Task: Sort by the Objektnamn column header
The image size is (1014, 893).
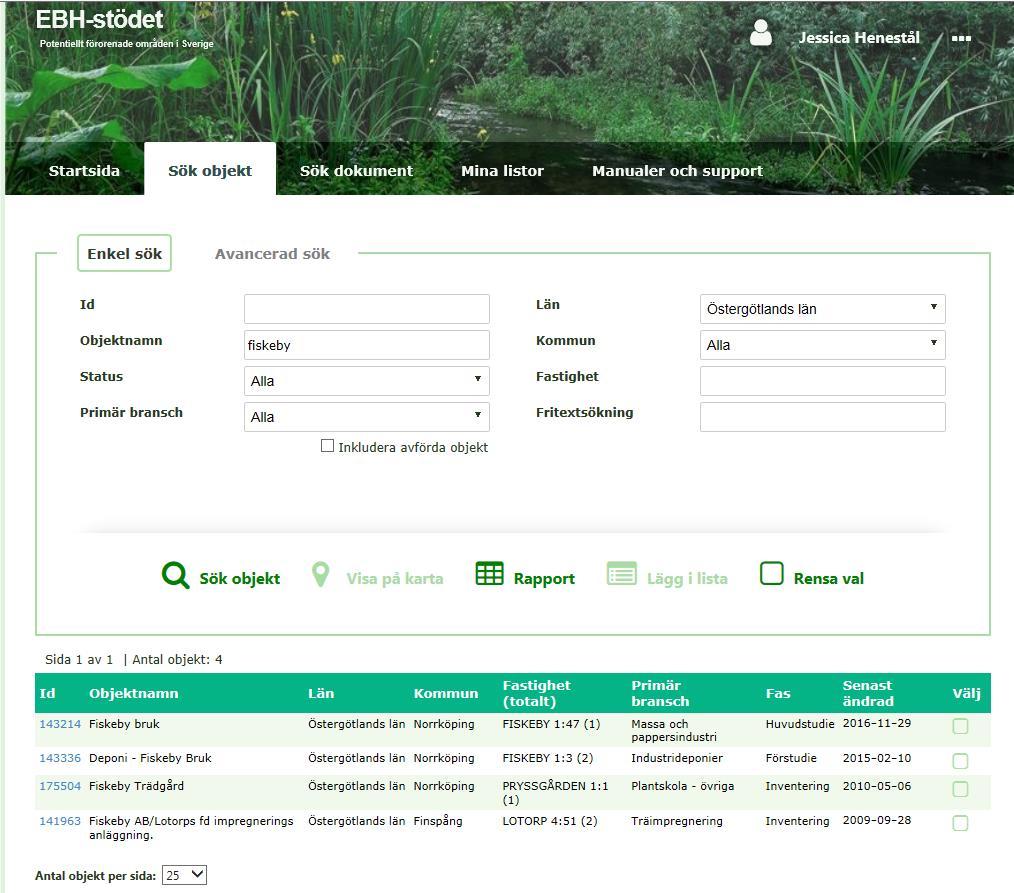Action: pyautogui.click(x=133, y=693)
